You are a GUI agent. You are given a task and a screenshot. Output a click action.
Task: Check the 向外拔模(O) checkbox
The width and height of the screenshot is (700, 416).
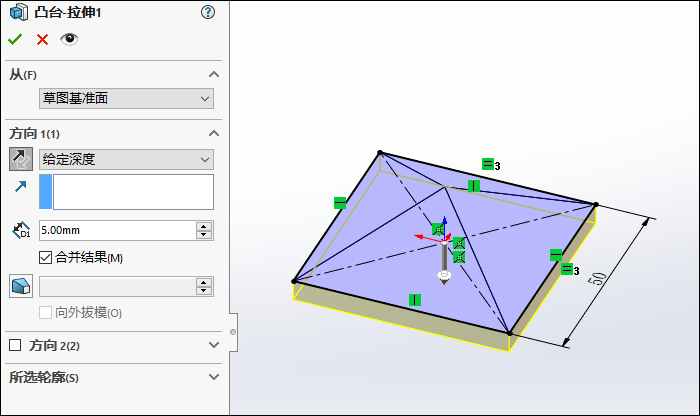46,312
